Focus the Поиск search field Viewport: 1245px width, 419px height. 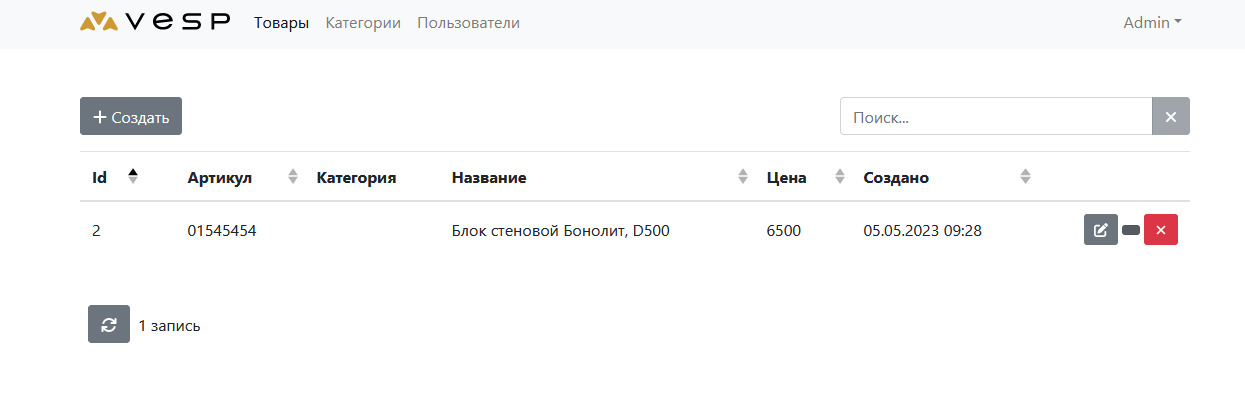pyautogui.click(x=996, y=116)
